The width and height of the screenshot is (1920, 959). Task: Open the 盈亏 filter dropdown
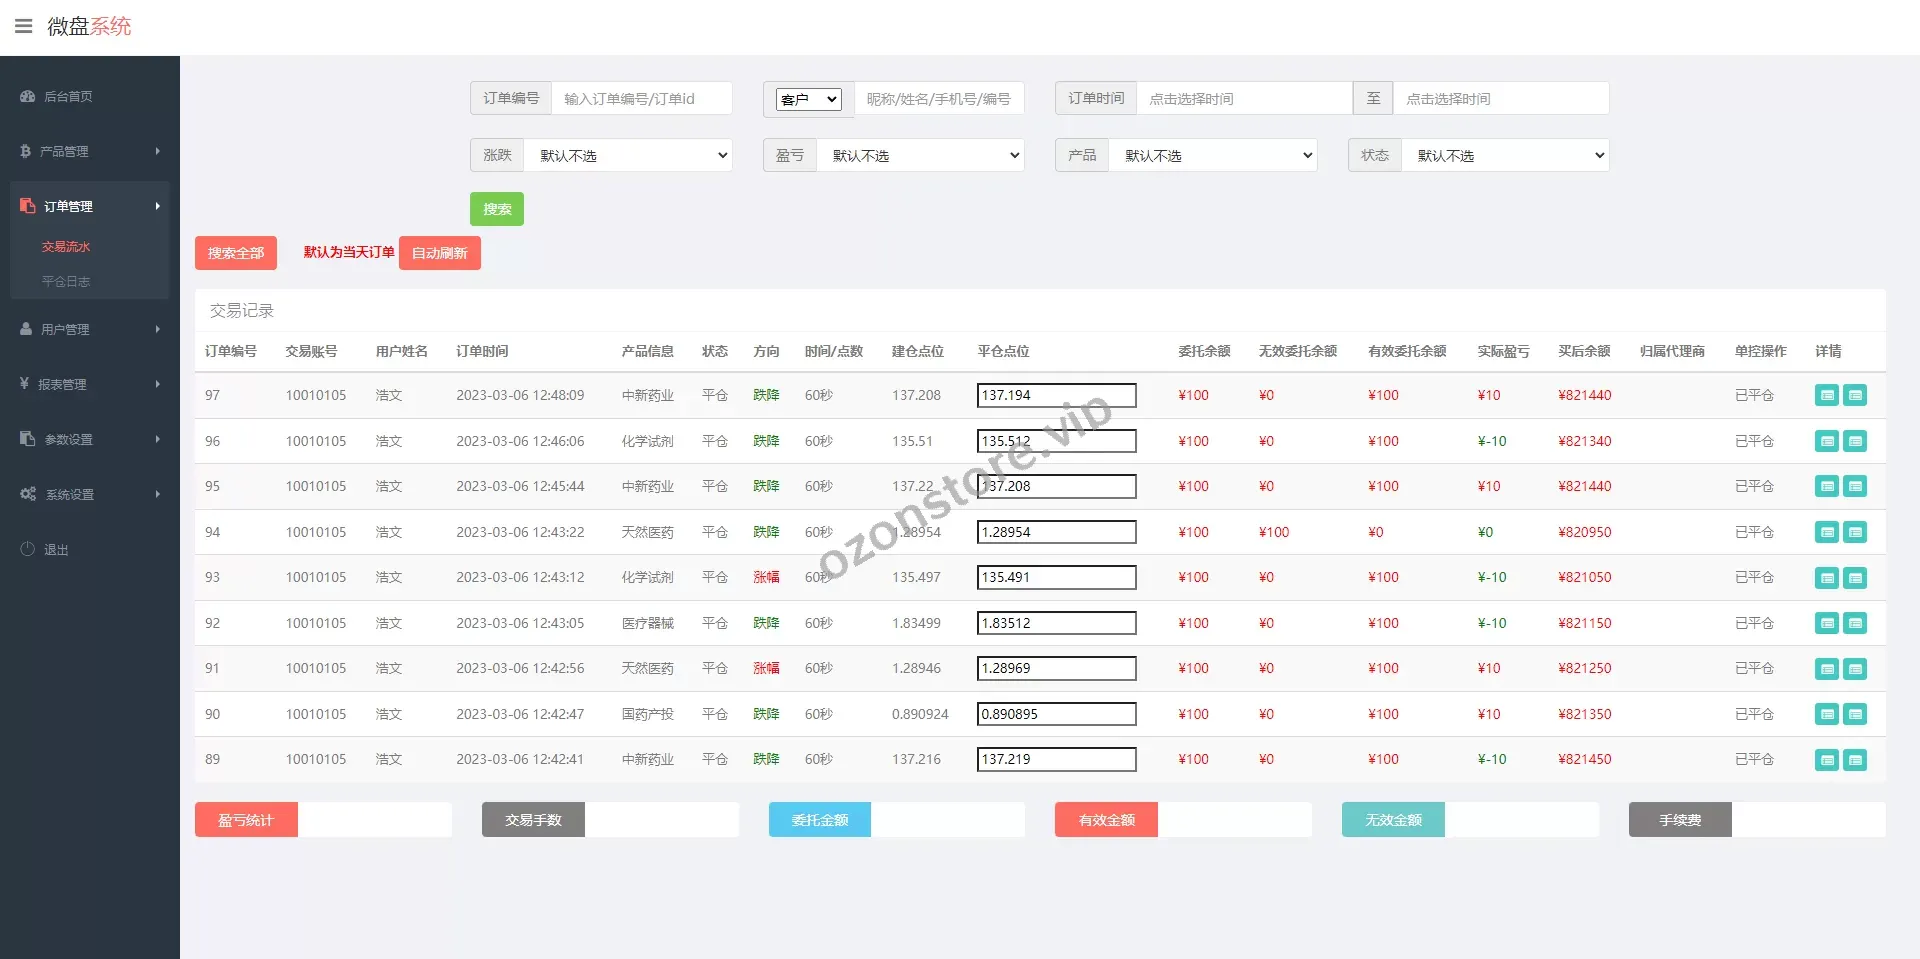pos(920,155)
